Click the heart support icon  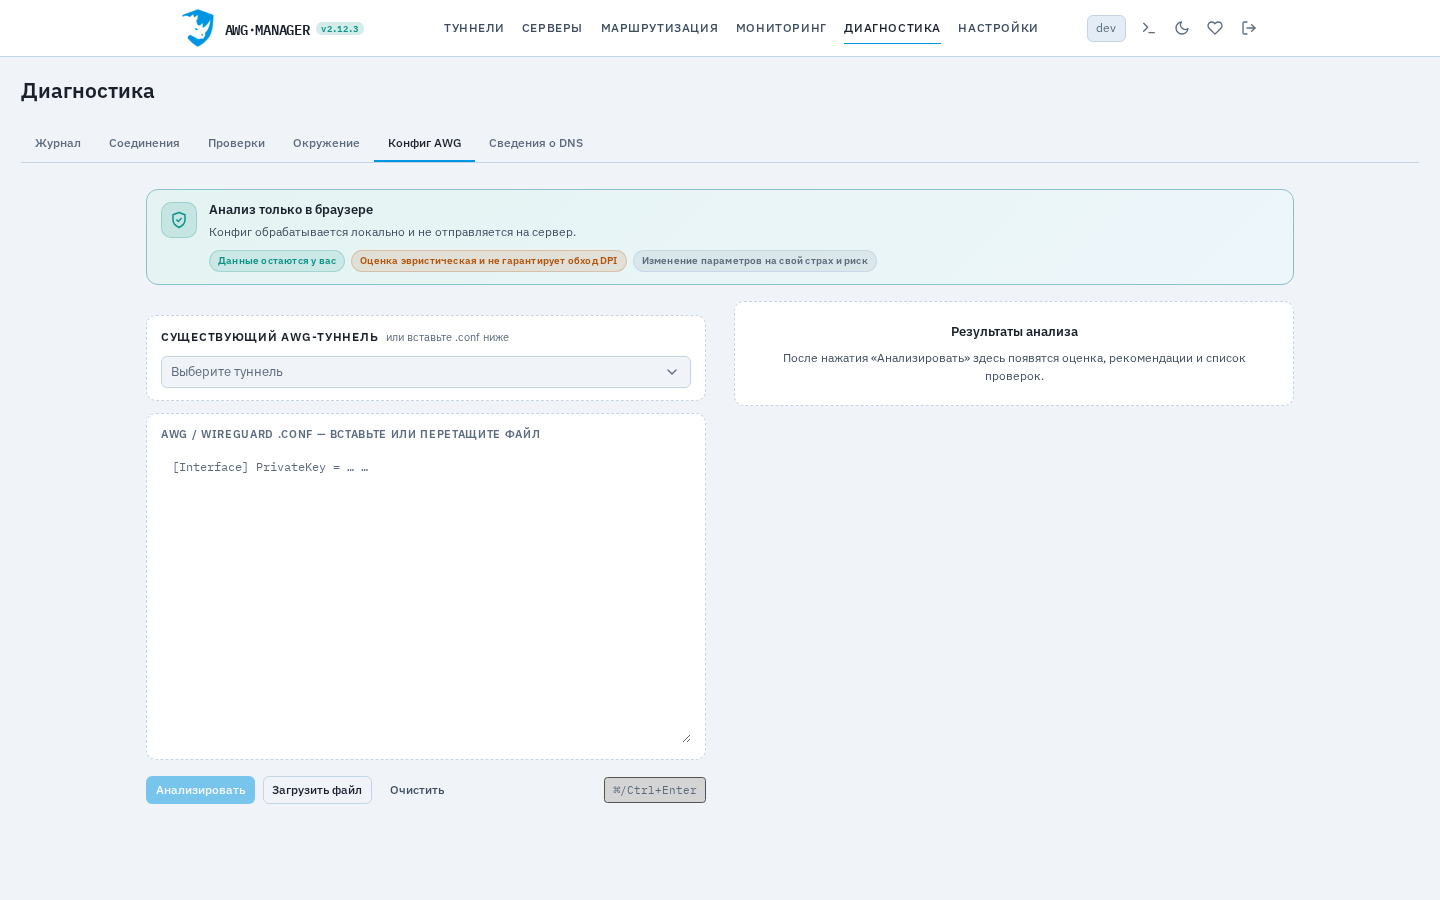tap(1215, 28)
